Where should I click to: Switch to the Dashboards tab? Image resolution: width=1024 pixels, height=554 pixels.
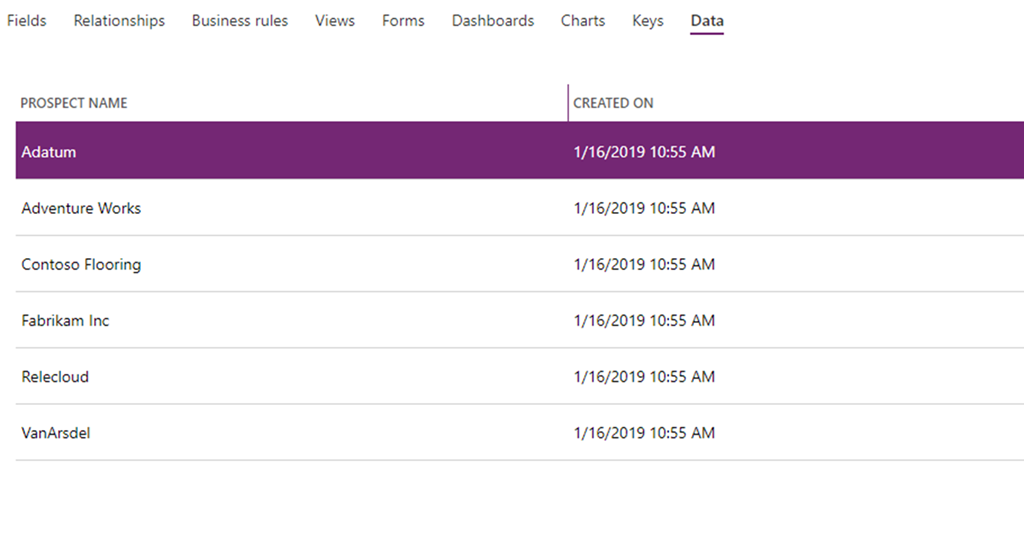point(493,20)
